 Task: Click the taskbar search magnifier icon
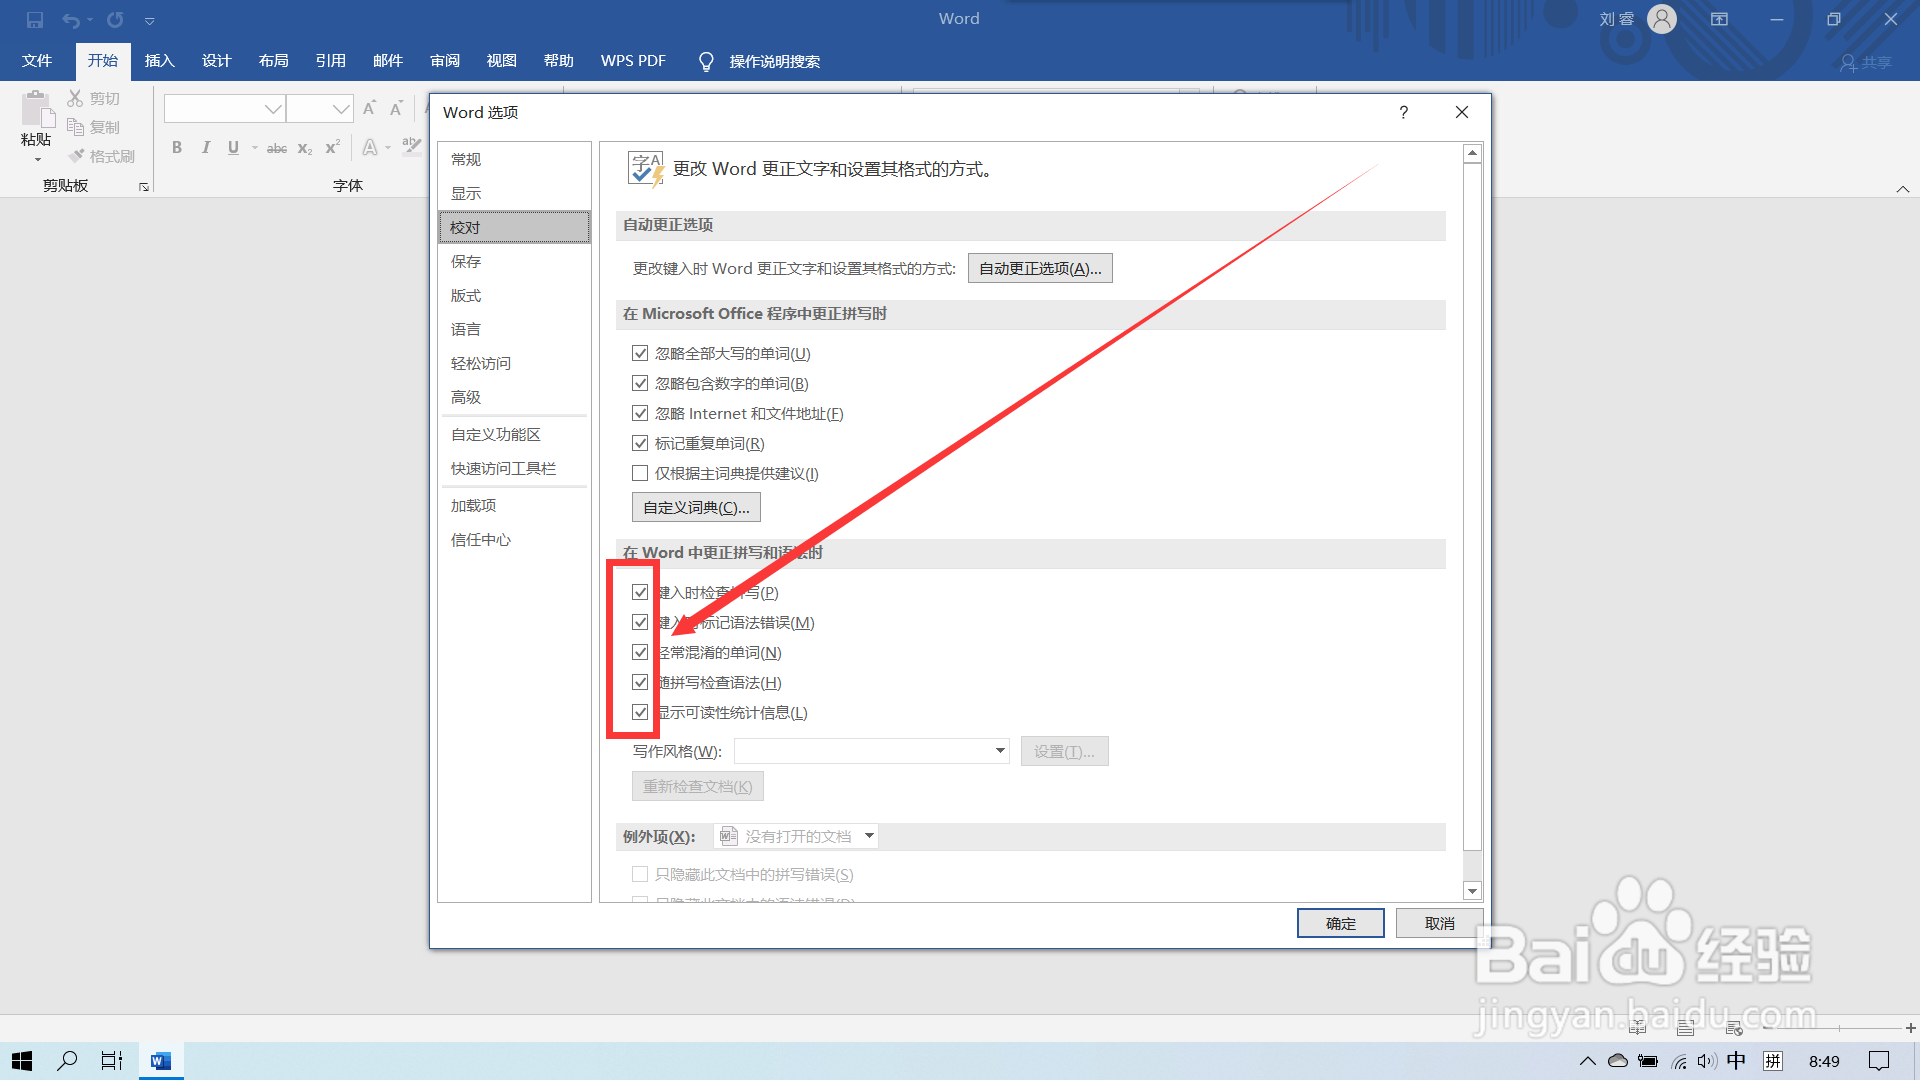coord(67,1061)
